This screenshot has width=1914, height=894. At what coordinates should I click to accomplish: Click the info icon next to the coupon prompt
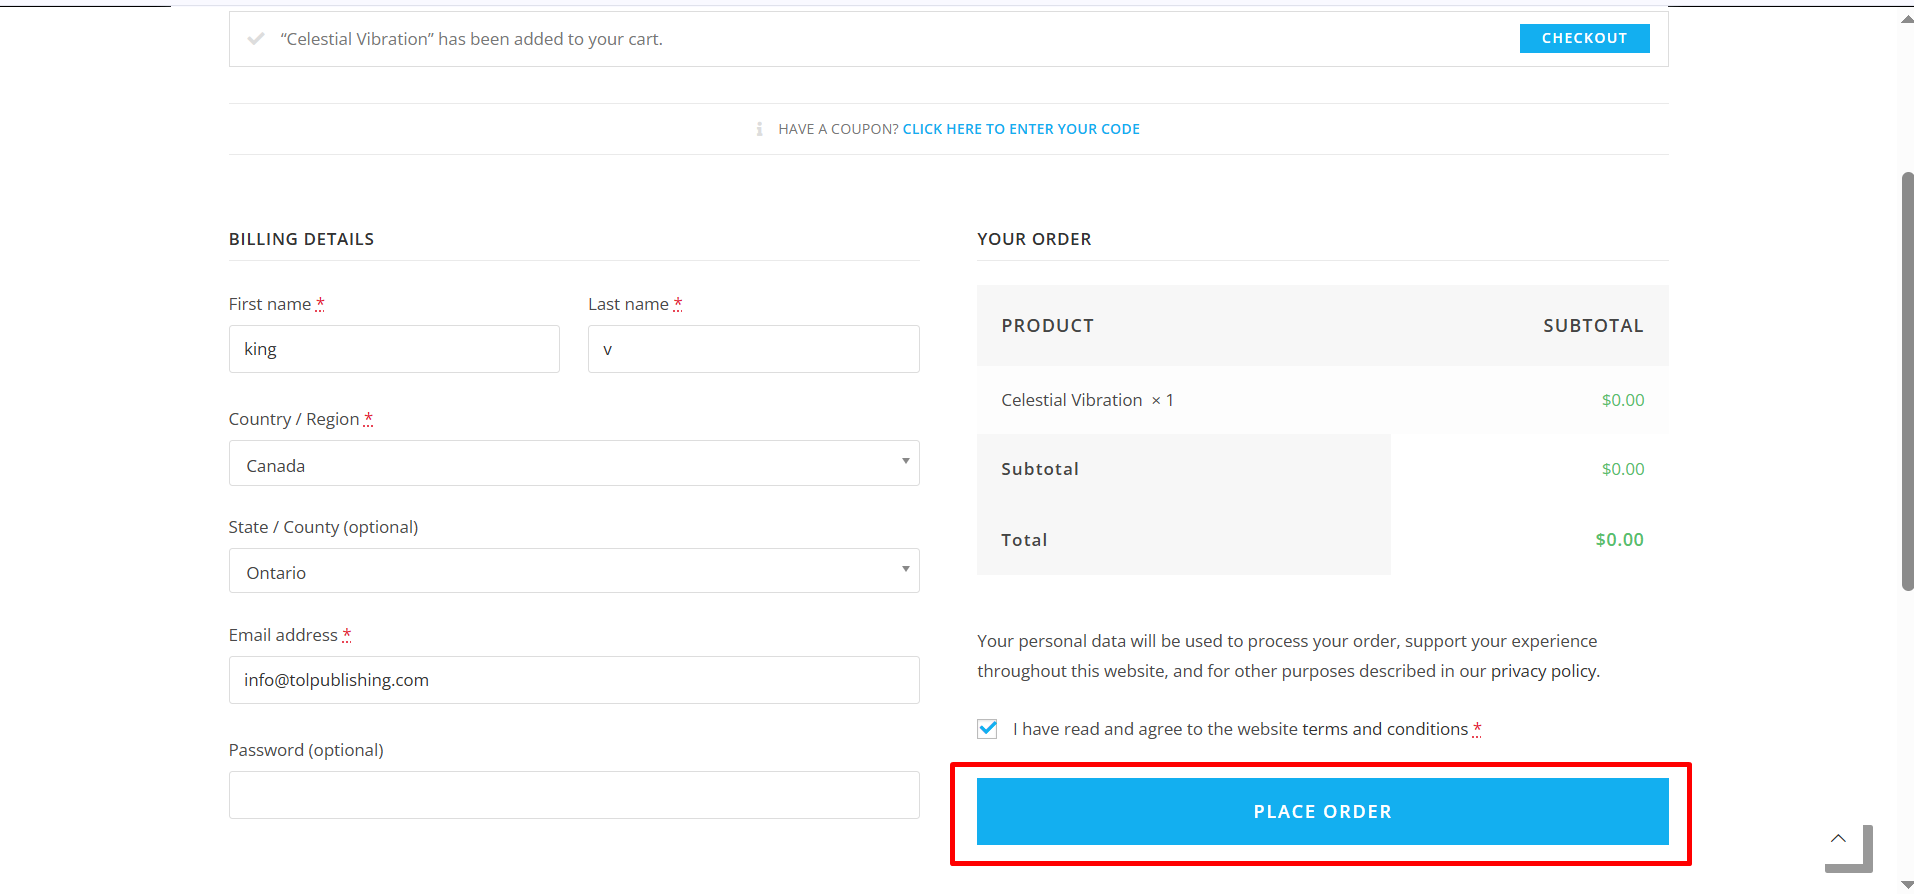[x=759, y=129]
